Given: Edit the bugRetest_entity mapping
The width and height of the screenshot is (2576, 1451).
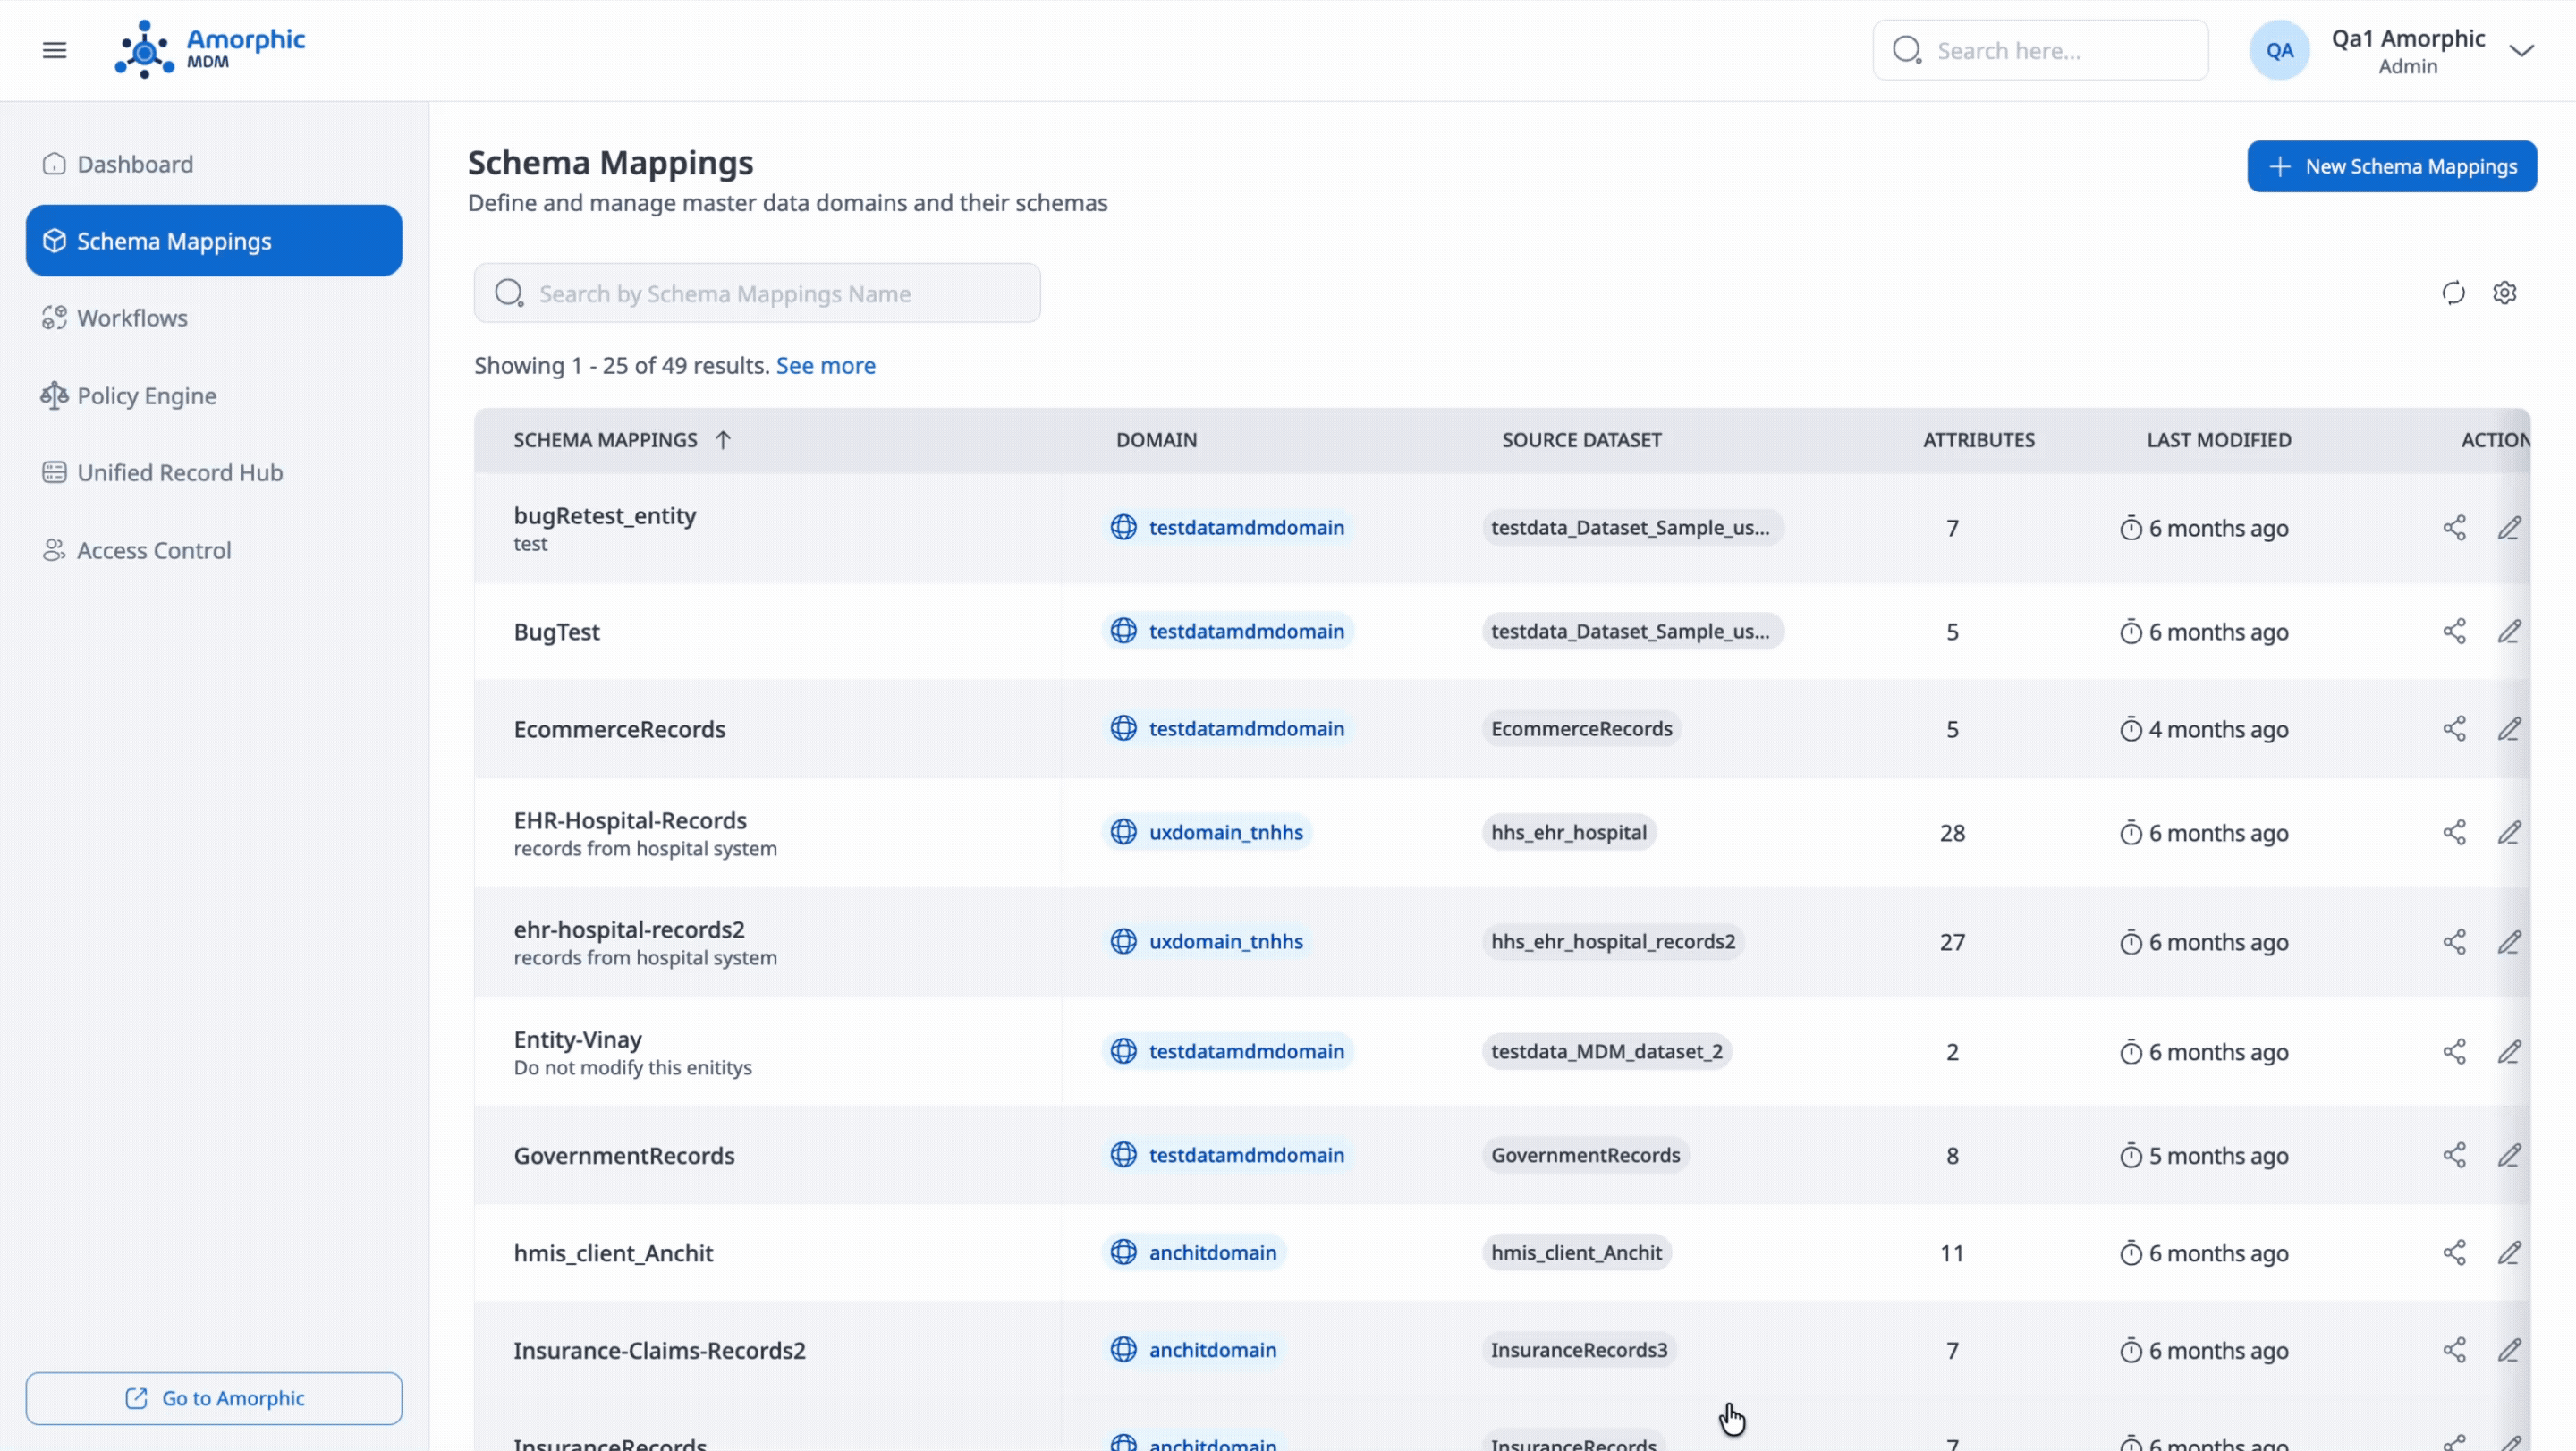Looking at the screenshot, I should 2509,528.
